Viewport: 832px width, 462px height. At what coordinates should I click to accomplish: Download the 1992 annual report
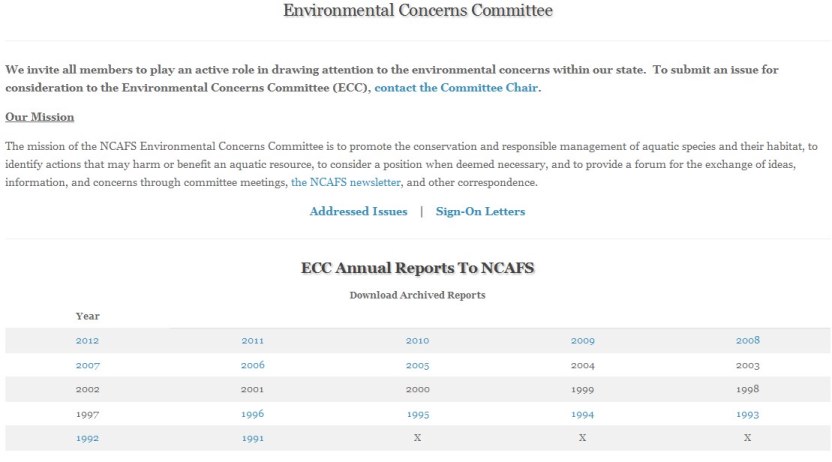(x=88, y=438)
